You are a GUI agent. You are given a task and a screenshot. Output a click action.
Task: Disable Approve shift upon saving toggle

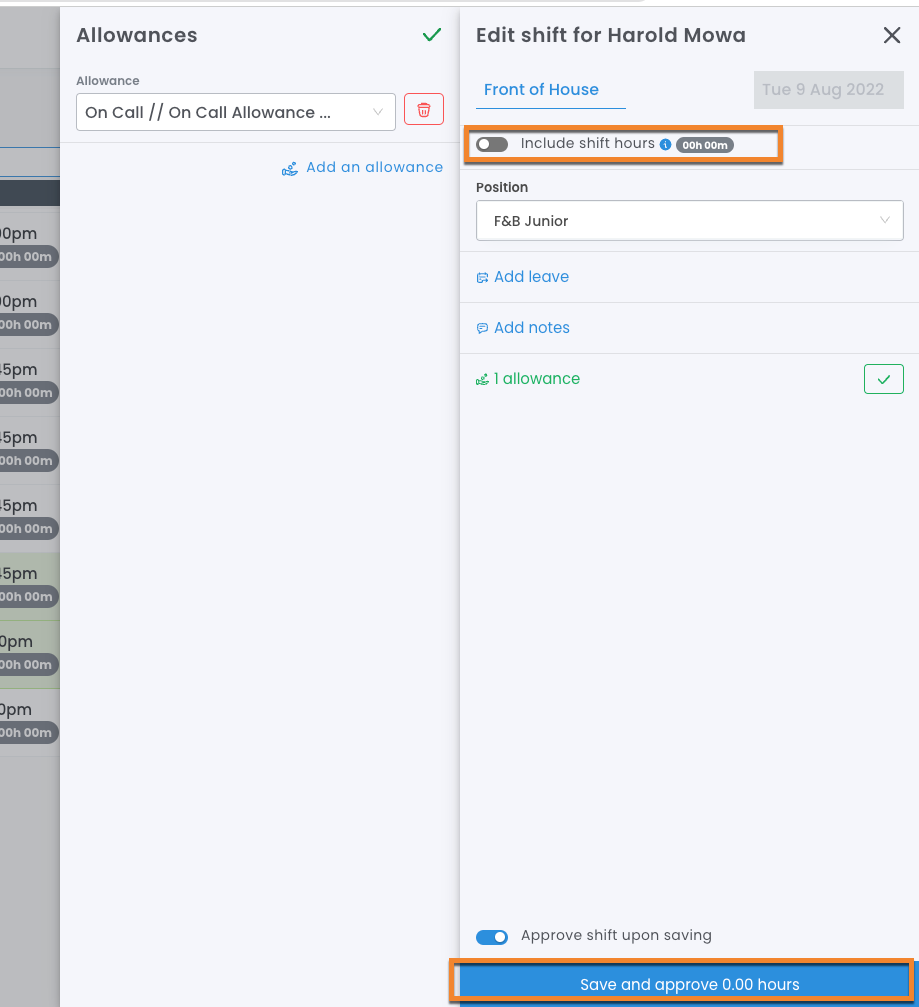coord(492,936)
